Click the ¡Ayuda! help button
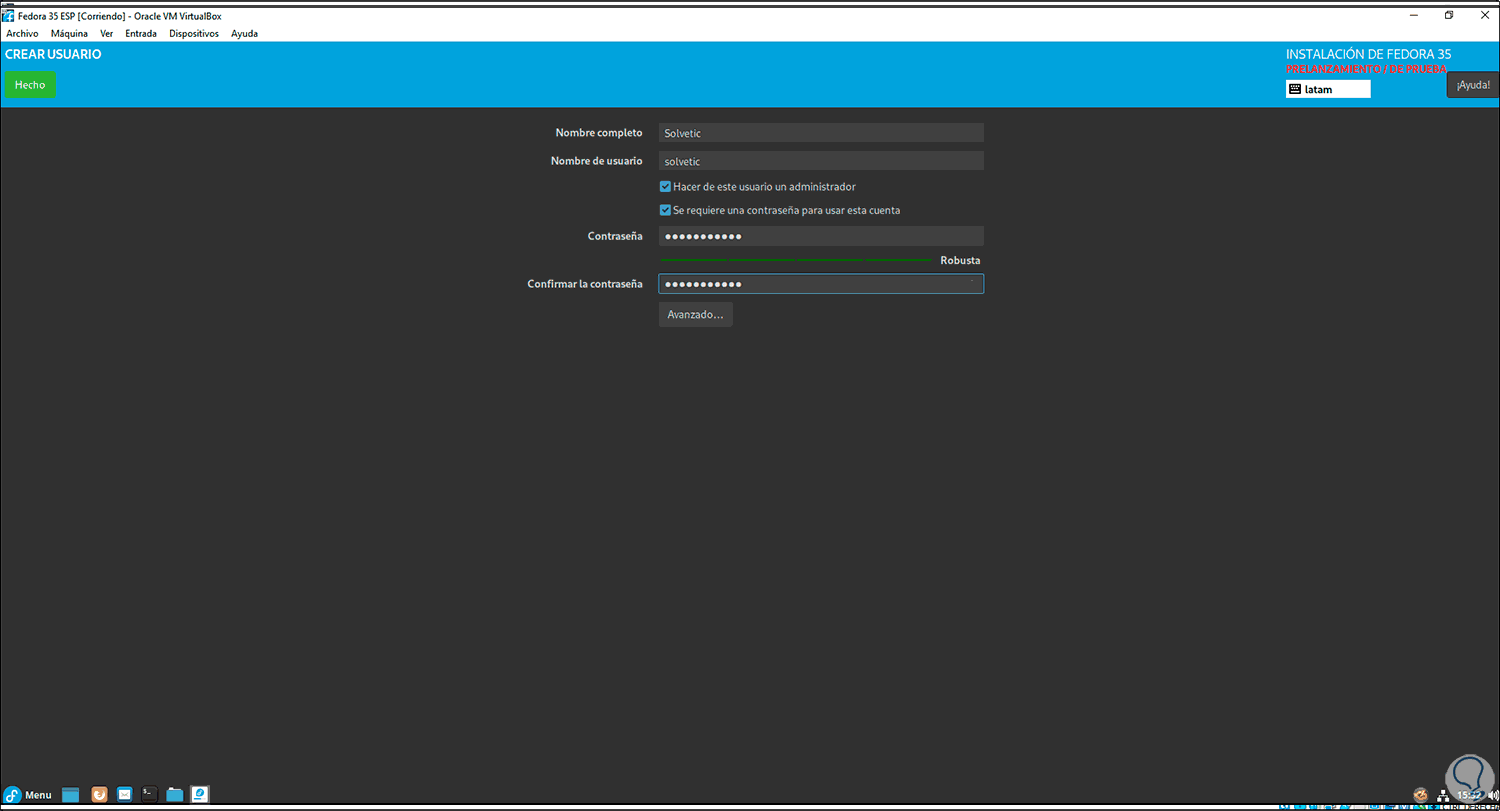Viewport: 1500px width, 811px height. [x=1473, y=85]
